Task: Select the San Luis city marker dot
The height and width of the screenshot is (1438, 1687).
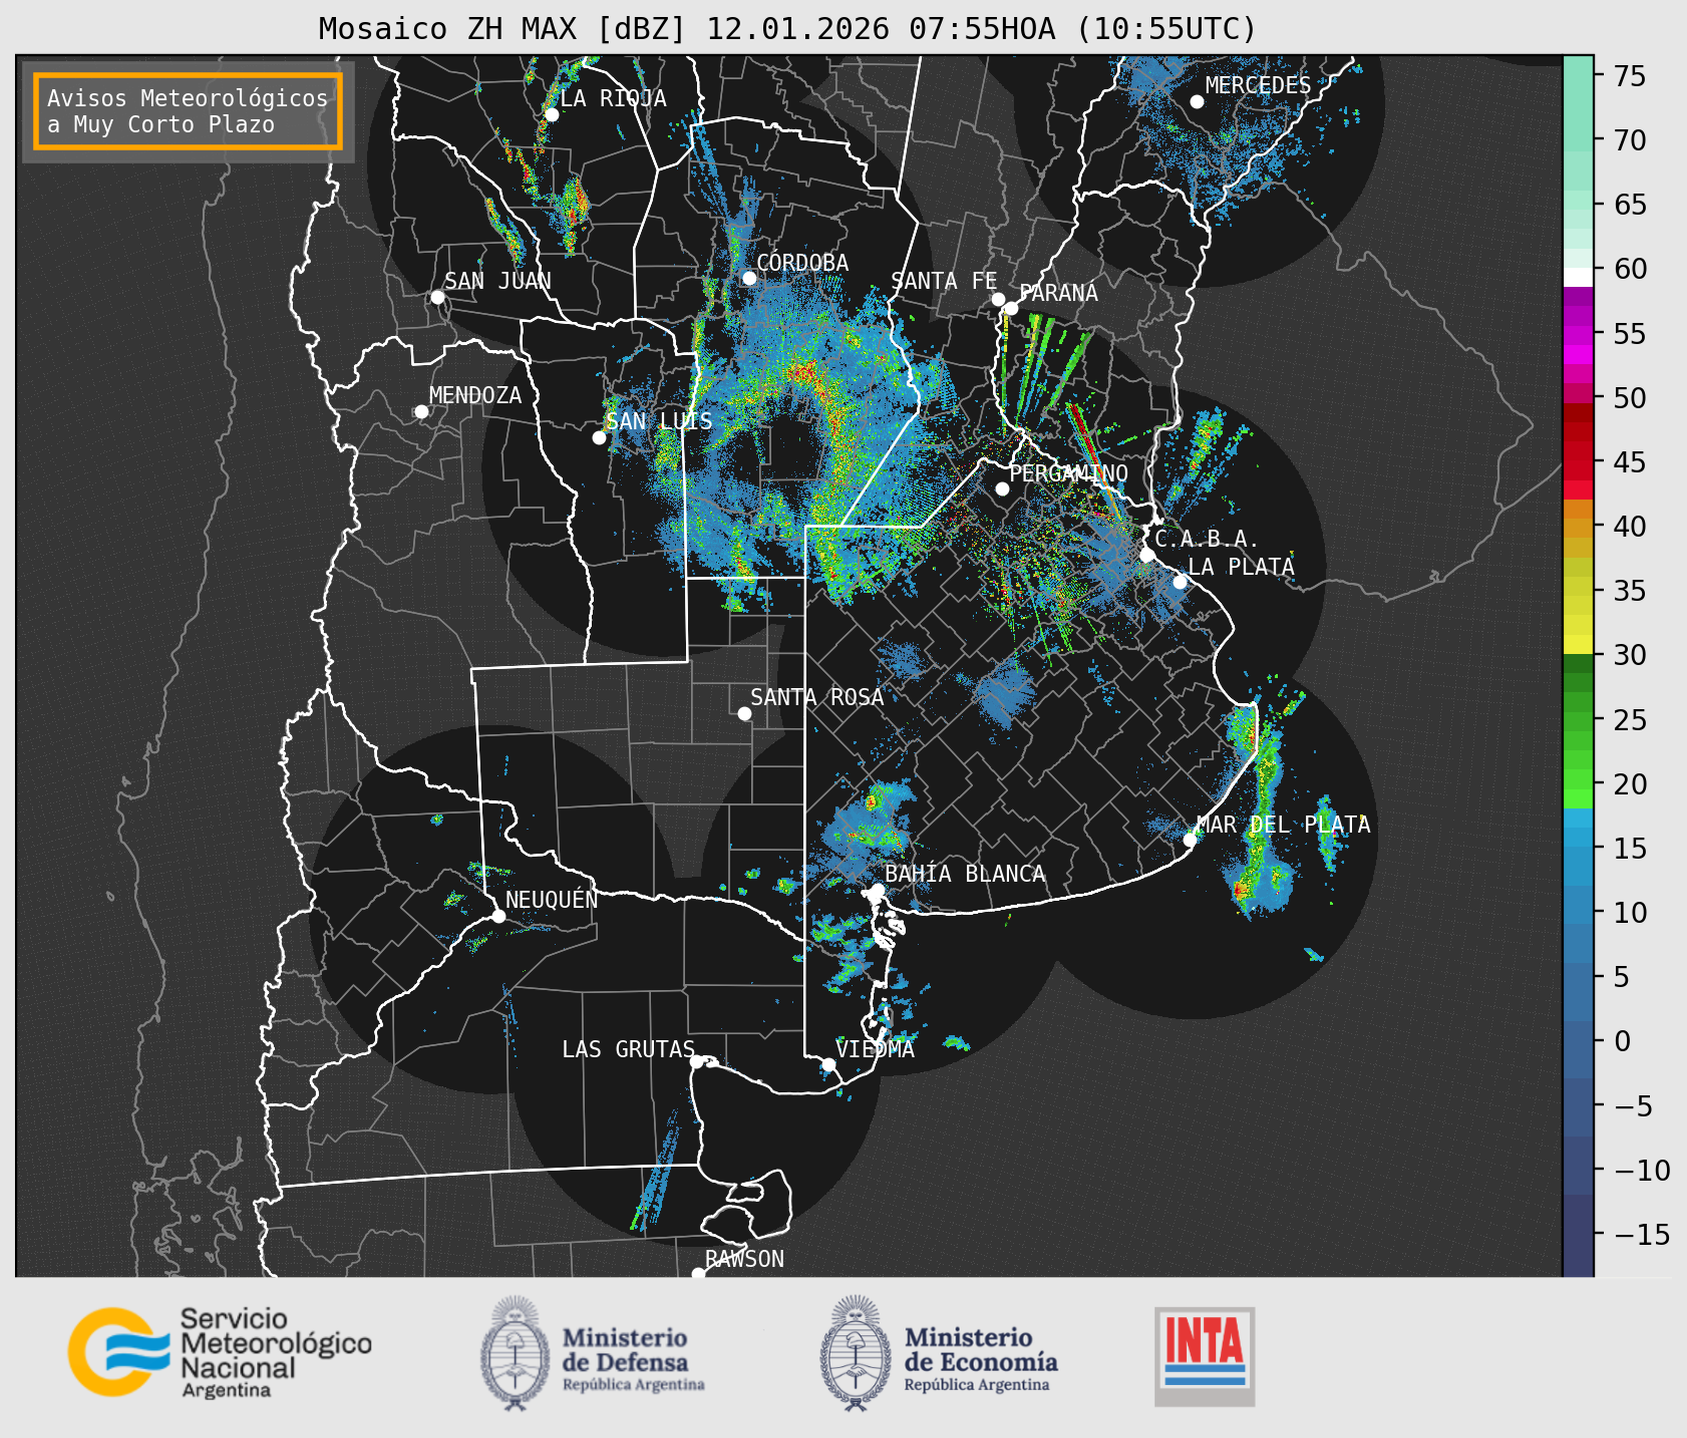Action: click(x=599, y=438)
